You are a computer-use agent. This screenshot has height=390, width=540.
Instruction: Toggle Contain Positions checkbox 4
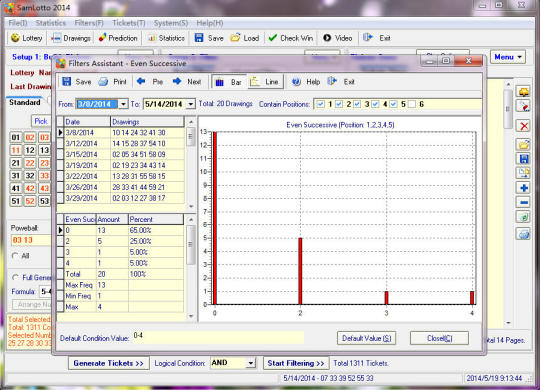[375, 104]
